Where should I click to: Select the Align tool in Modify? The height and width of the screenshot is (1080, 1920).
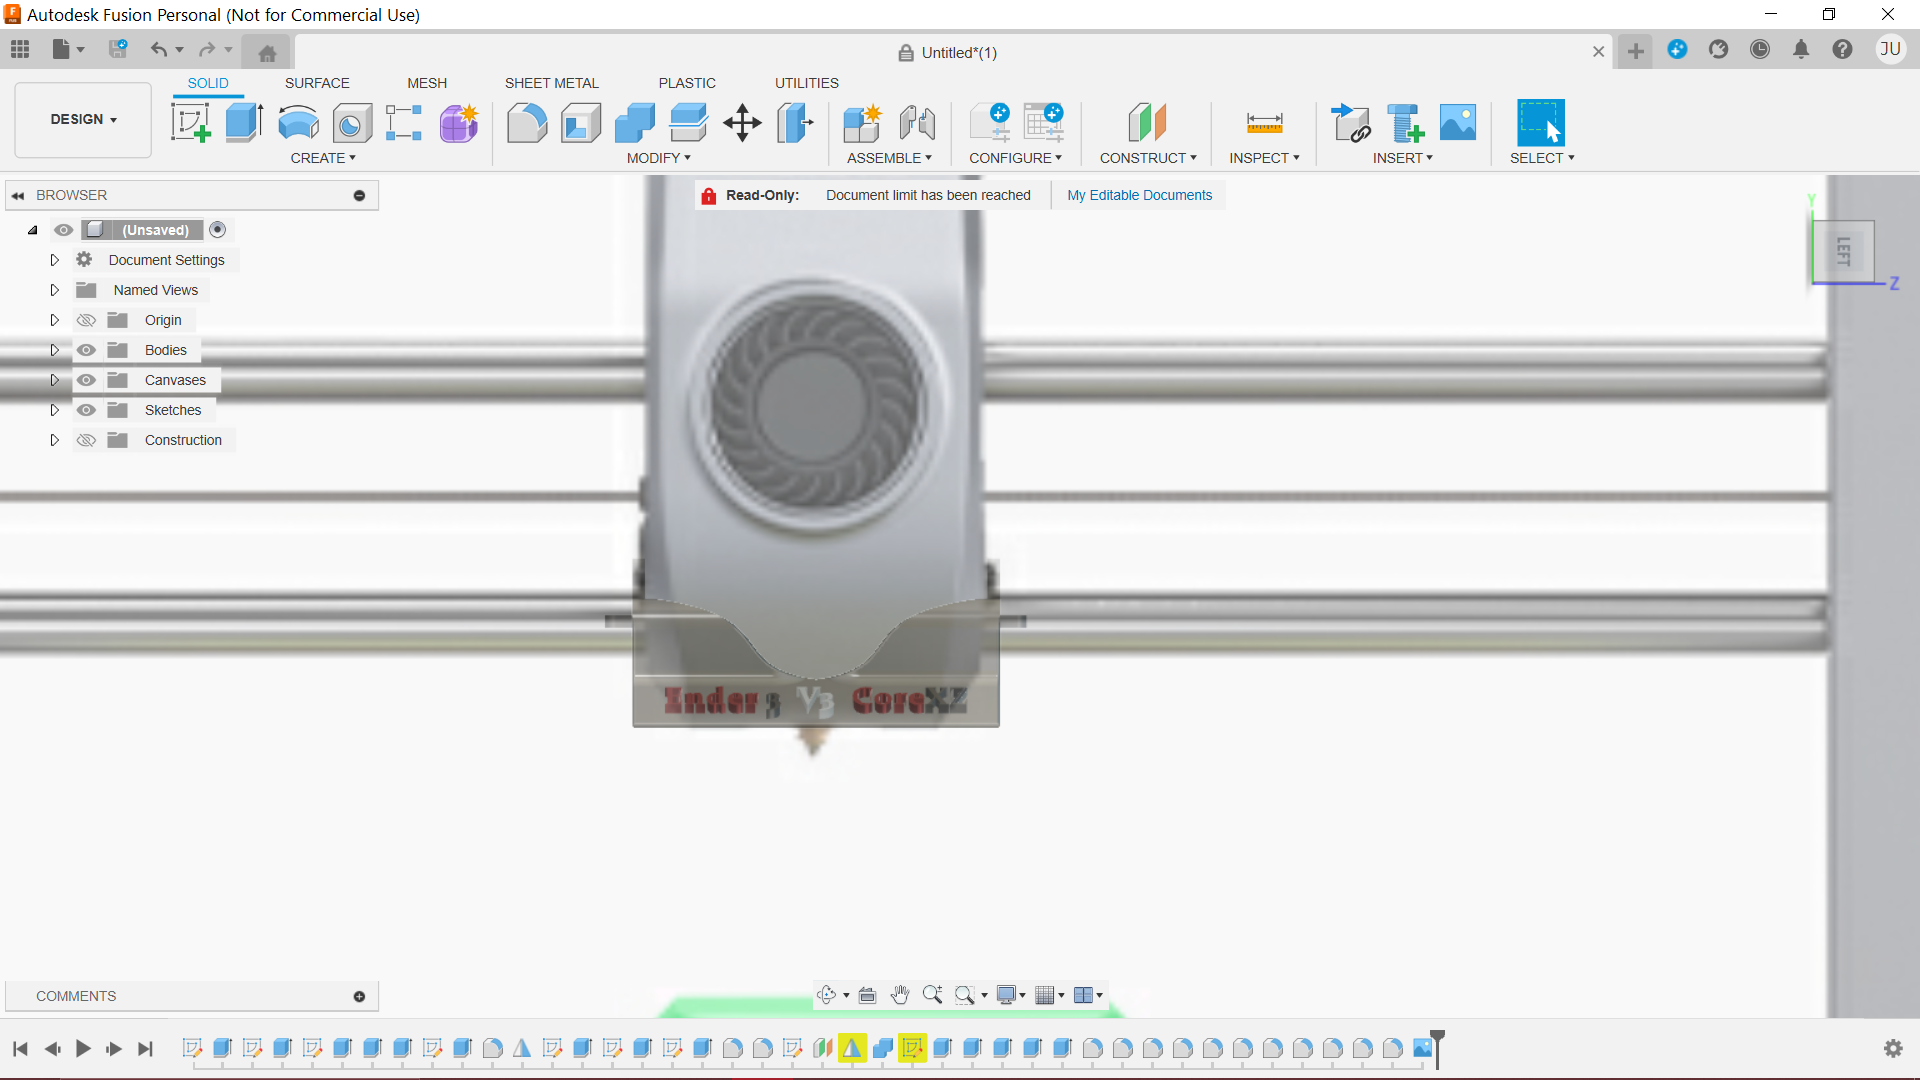pyautogui.click(x=795, y=123)
